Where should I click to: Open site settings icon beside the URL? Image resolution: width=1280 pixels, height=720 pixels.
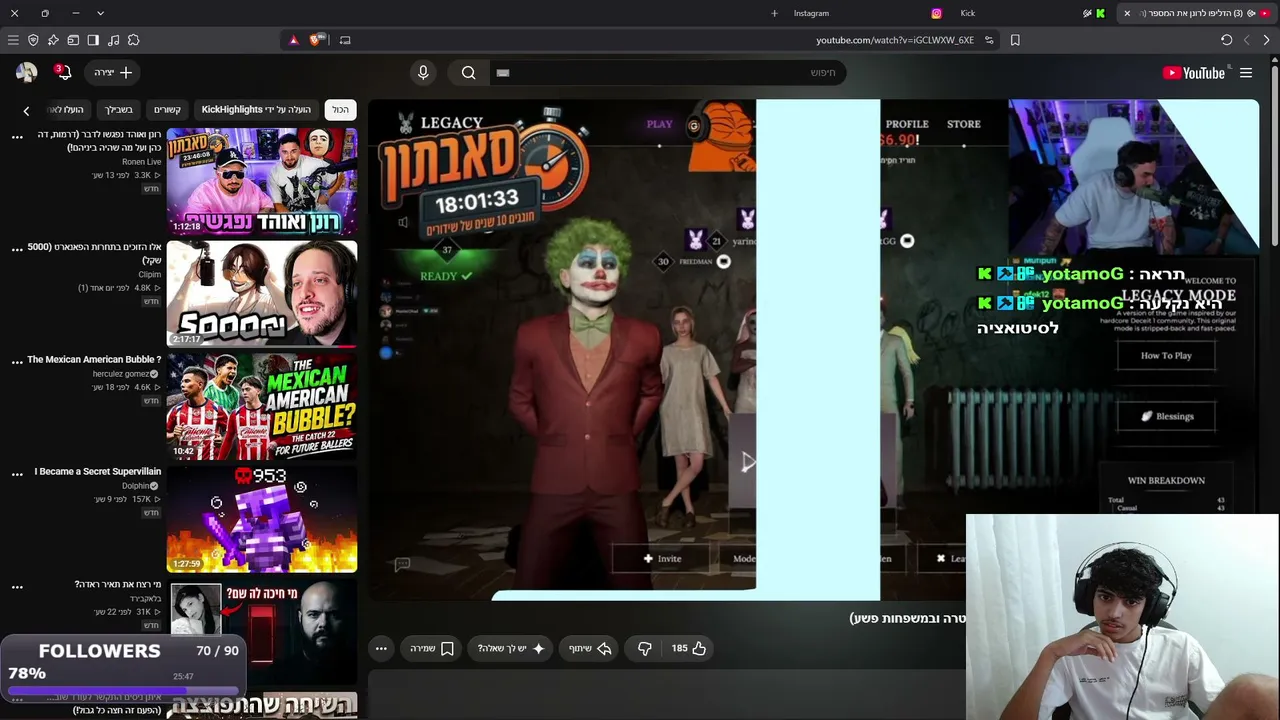[989, 40]
